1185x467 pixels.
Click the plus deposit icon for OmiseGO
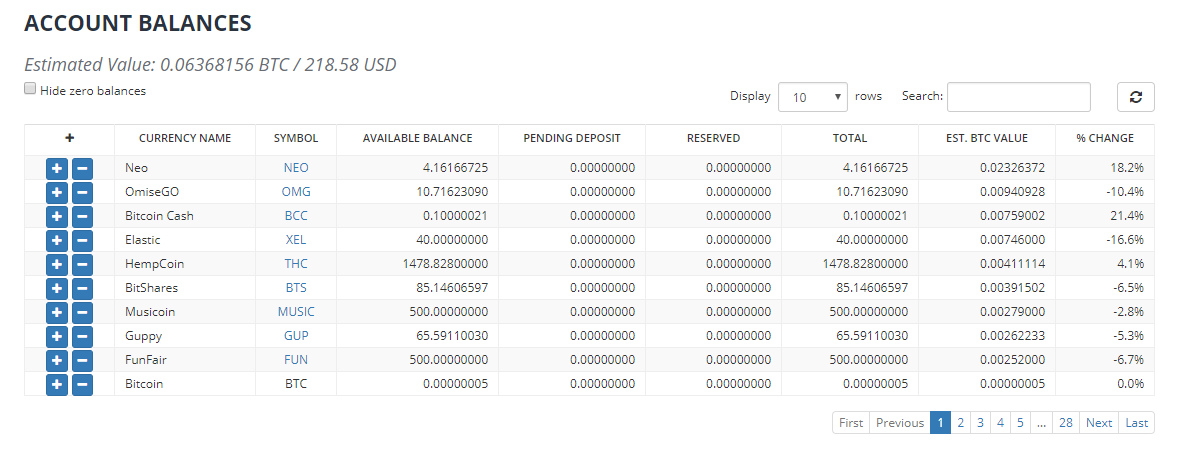[57, 192]
